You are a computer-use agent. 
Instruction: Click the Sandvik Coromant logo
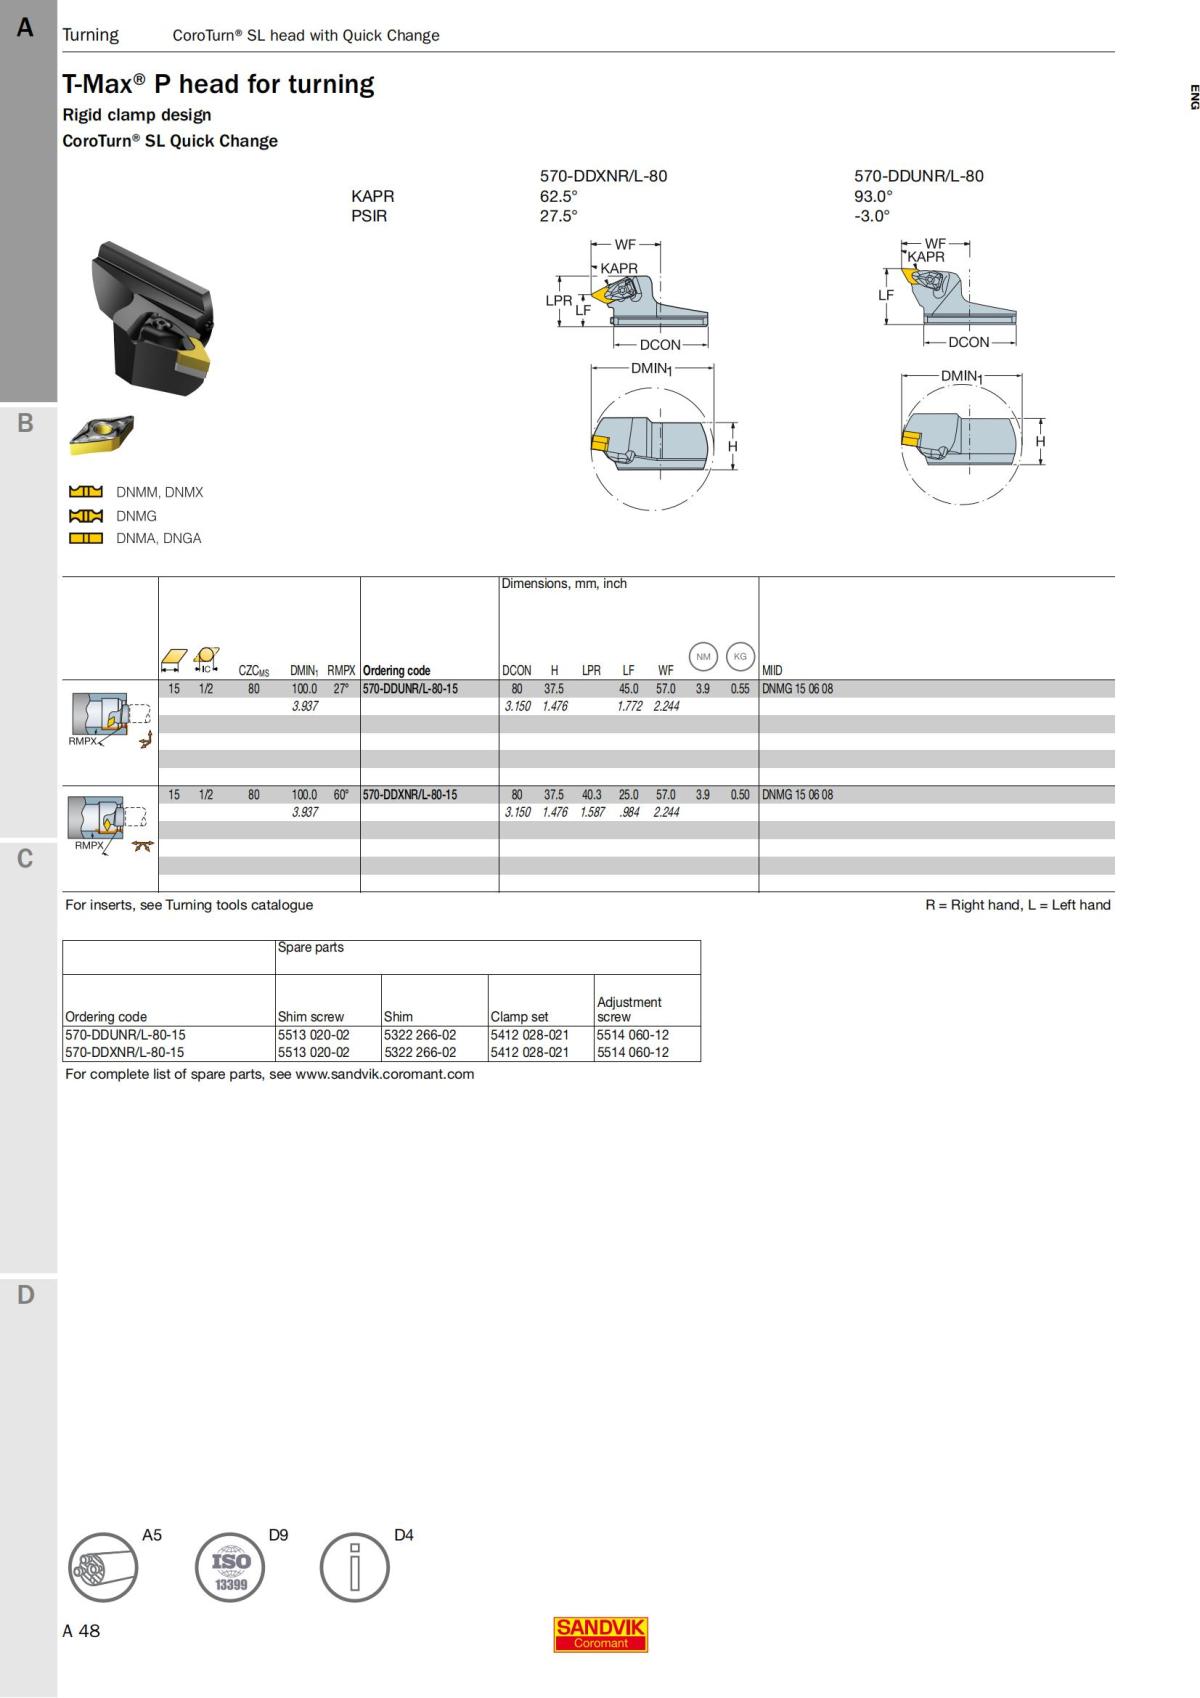coord(600,1634)
